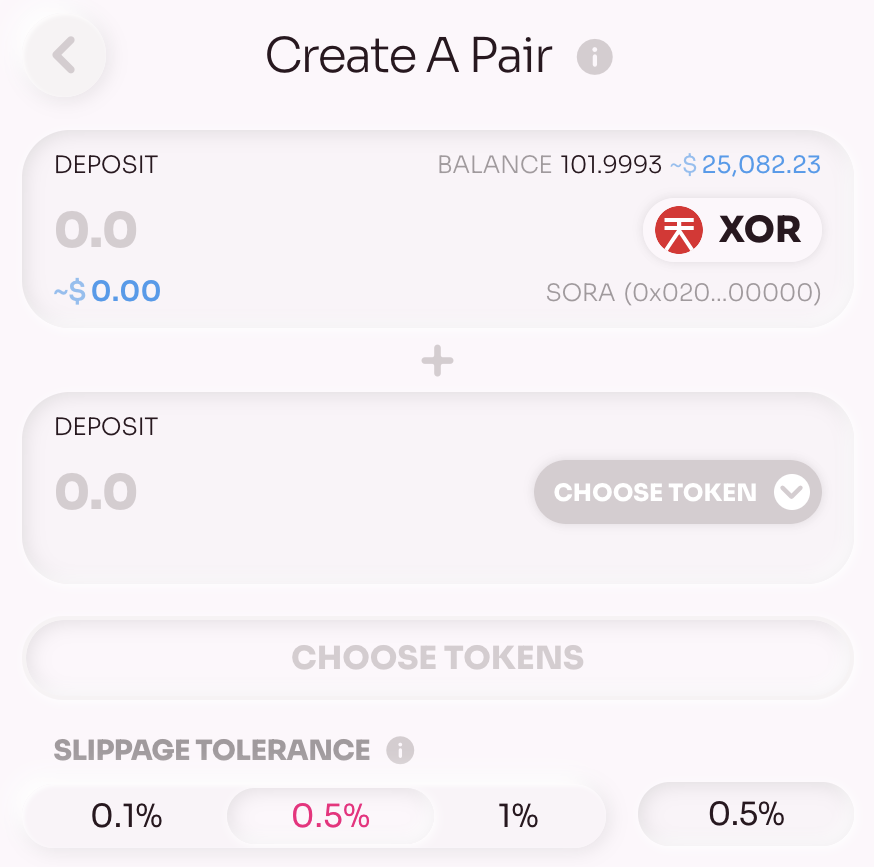Select the pink 0.5% slippage option
Screen dimensions: 874x867
tap(331, 816)
